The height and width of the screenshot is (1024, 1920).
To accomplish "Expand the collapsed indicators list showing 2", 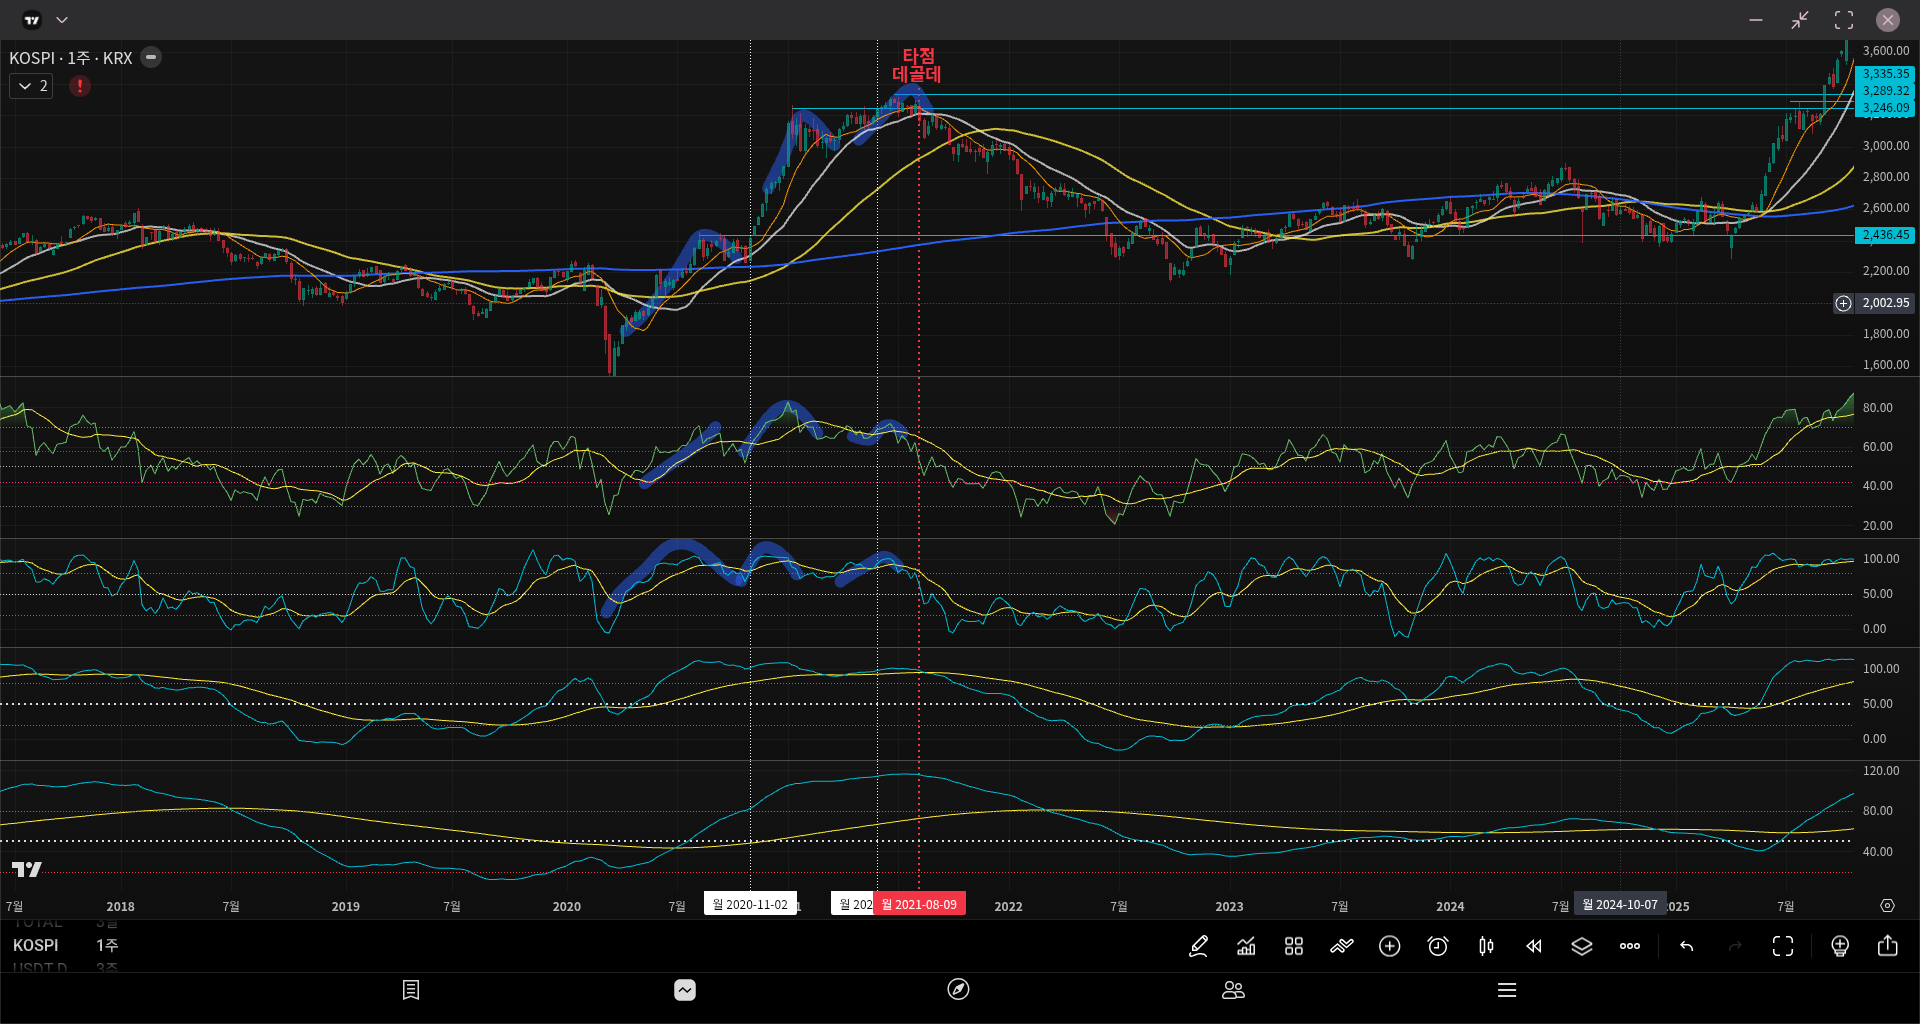I will click(31, 86).
